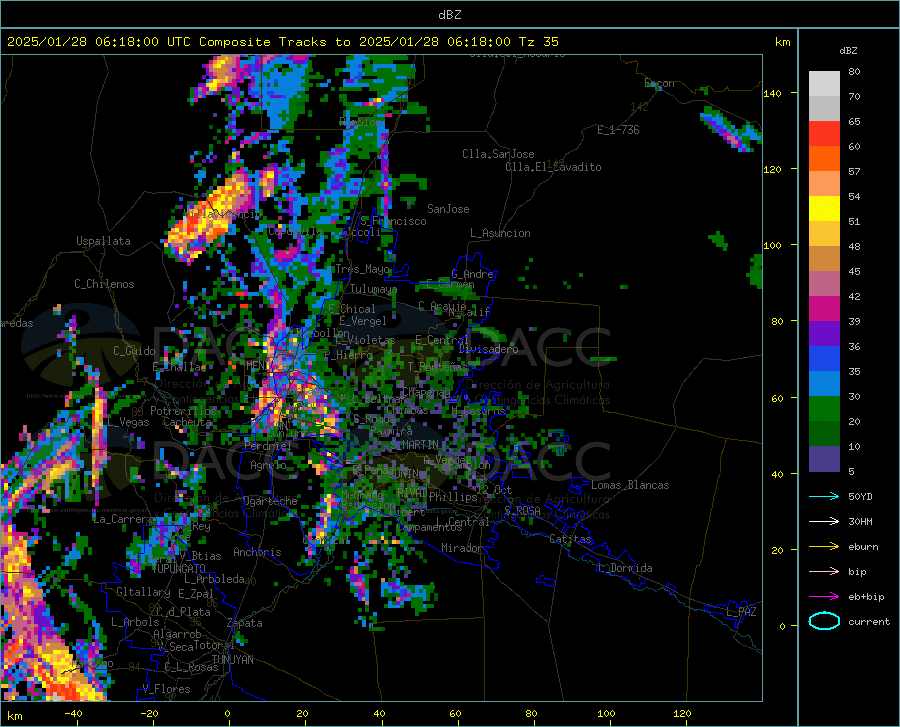Image resolution: width=900 pixels, height=727 pixels.
Task: Click the 'eburn' legend label
Action: [x=863, y=547]
